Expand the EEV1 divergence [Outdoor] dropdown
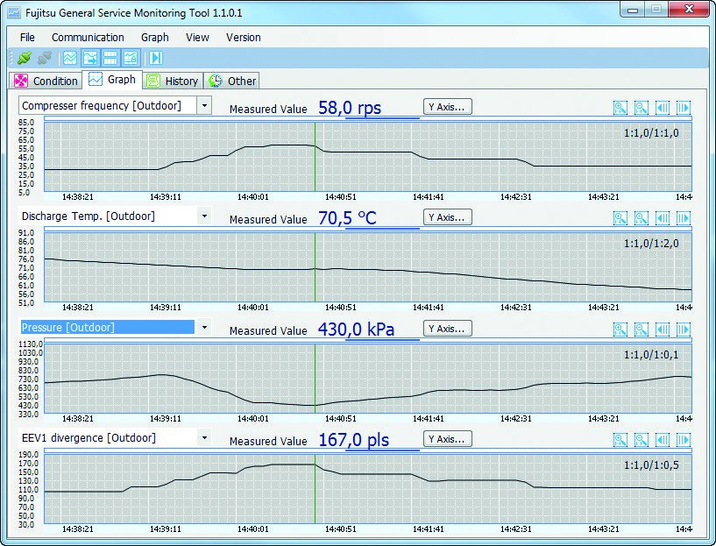The width and height of the screenshot is (716, 546). tap(204, 438)
